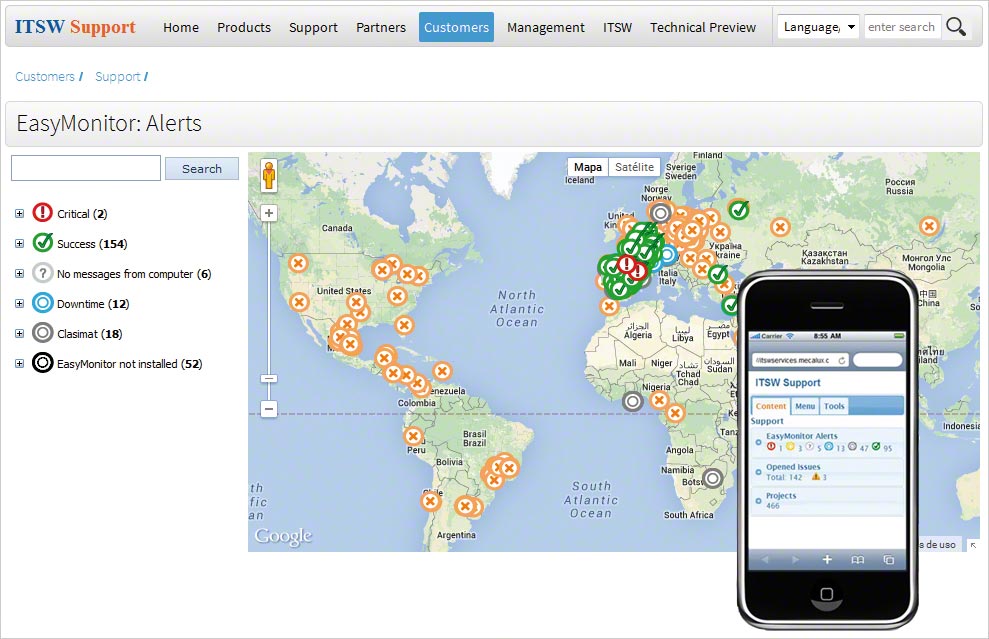Viewport: 989px width, 639px height.
Task: Open the ITSW menu item
Action: pos(617,27)
